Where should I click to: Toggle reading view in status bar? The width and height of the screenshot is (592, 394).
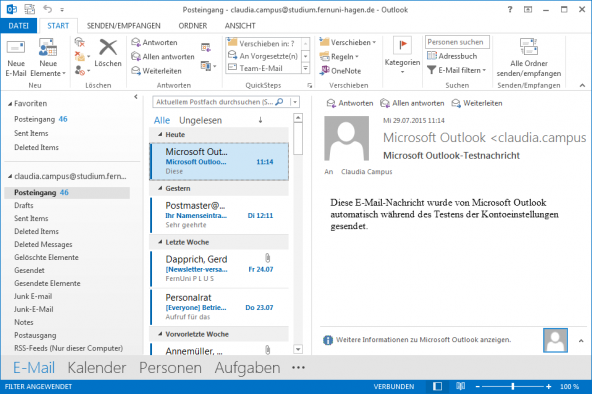pos(460,386)
